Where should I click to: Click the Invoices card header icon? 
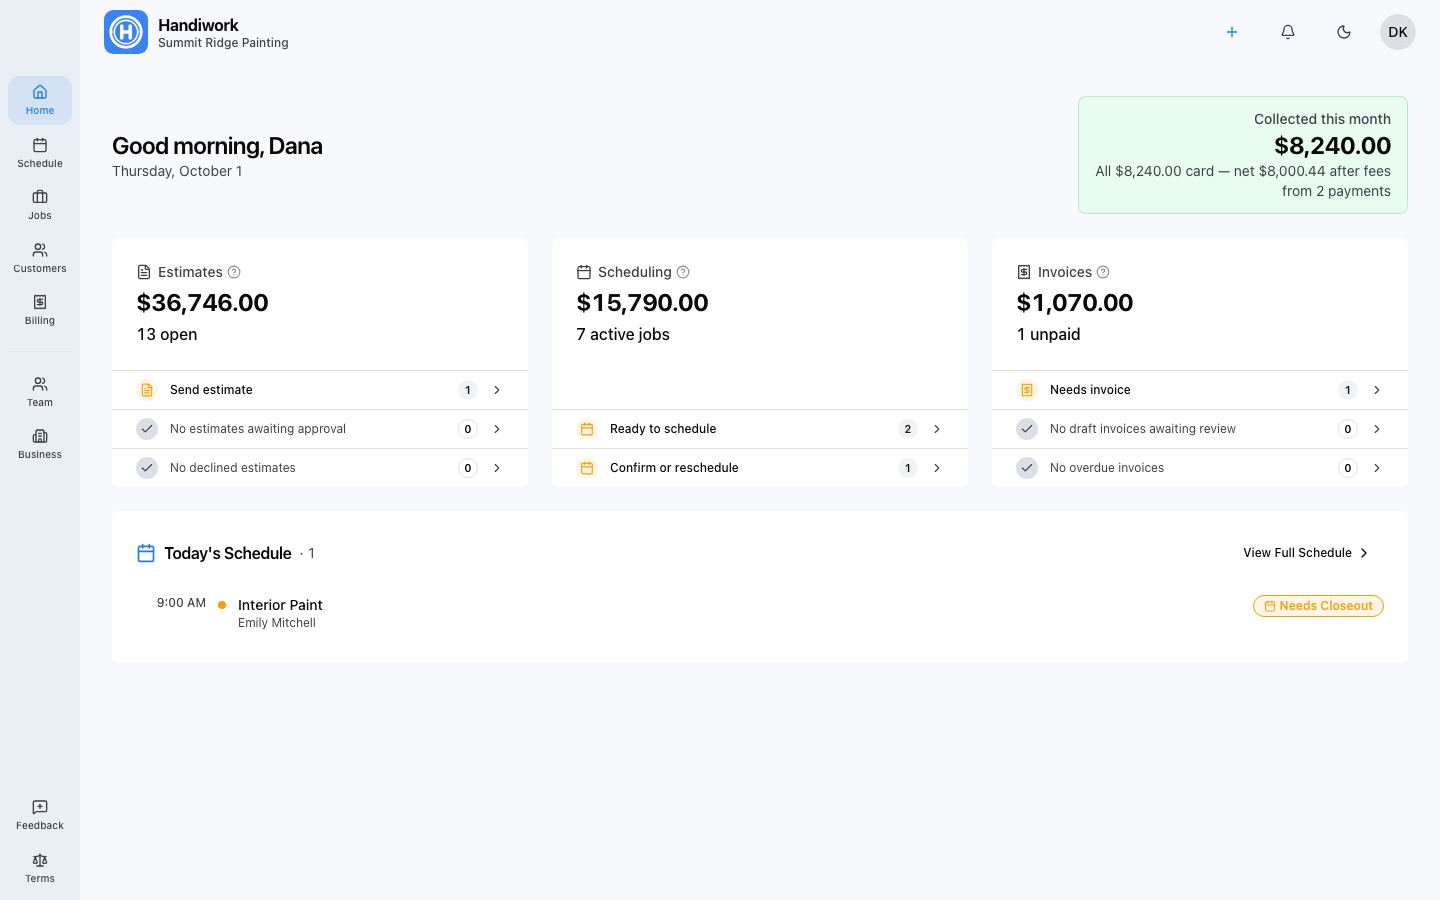click(1024, 272)
